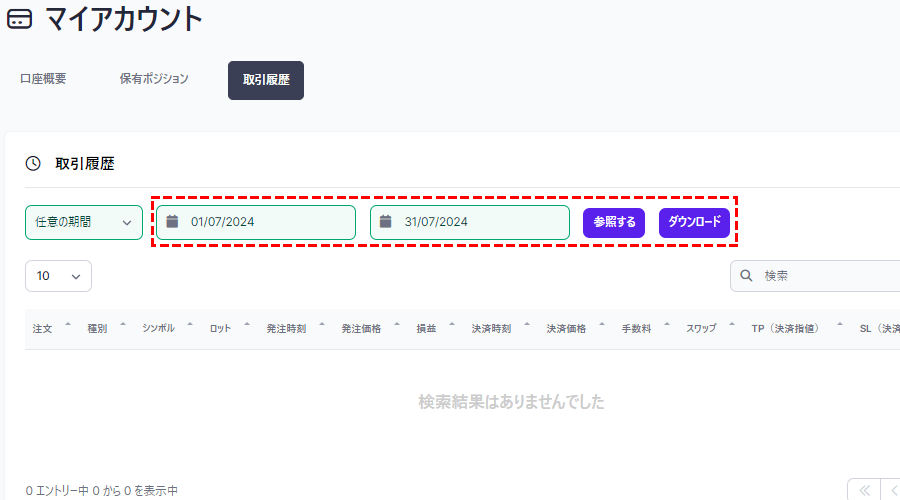Open the 10 entries-per-page dropdown

tap(58, 276)
